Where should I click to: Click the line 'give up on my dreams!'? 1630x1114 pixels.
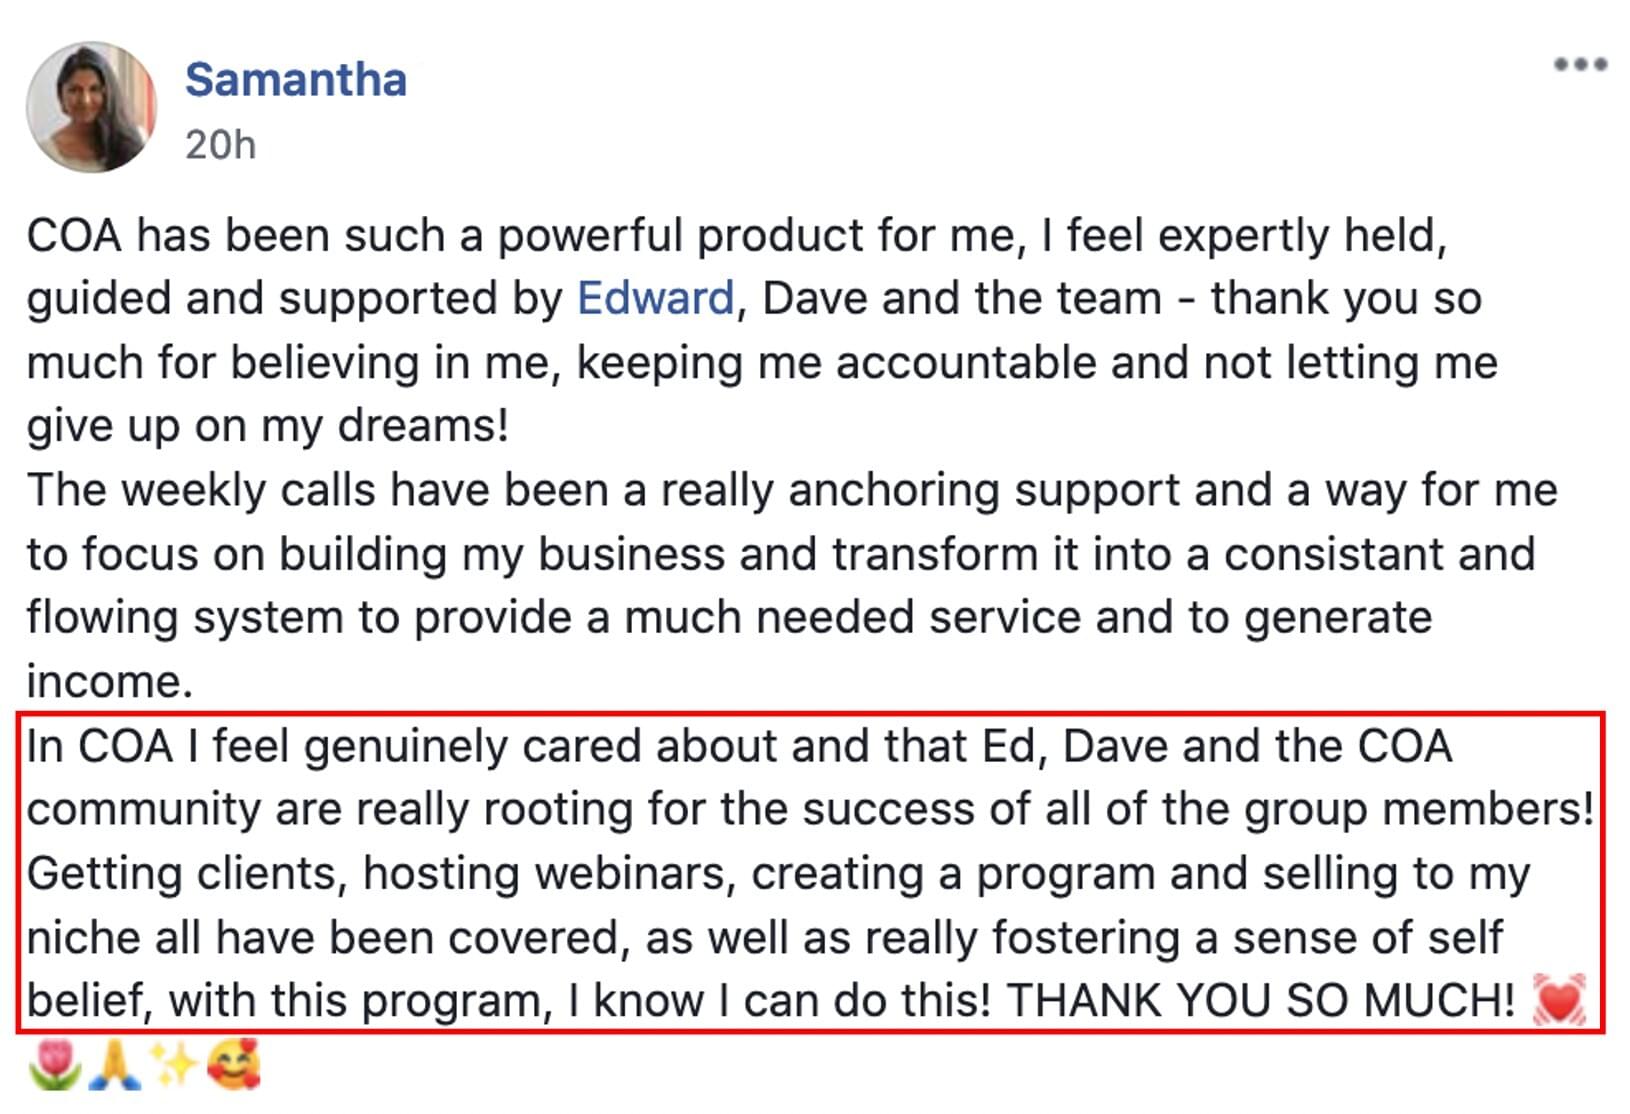pyautogui.click(x=268, y=427)
